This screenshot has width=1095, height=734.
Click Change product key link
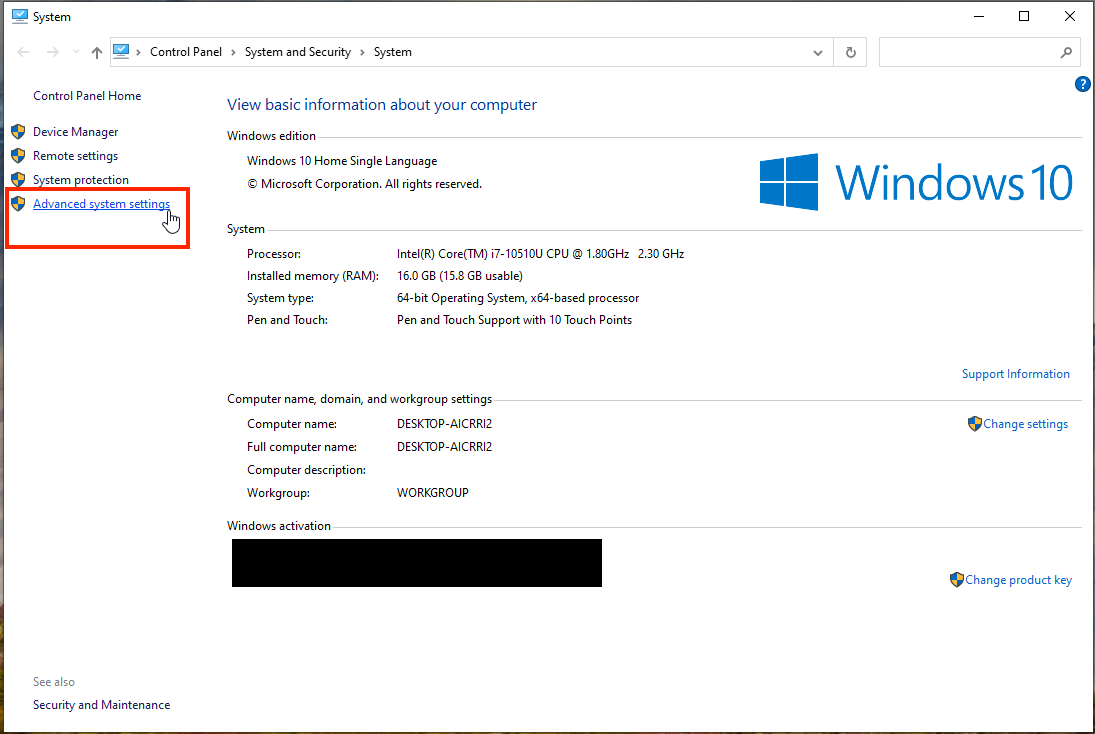[x=1018, y=580]
